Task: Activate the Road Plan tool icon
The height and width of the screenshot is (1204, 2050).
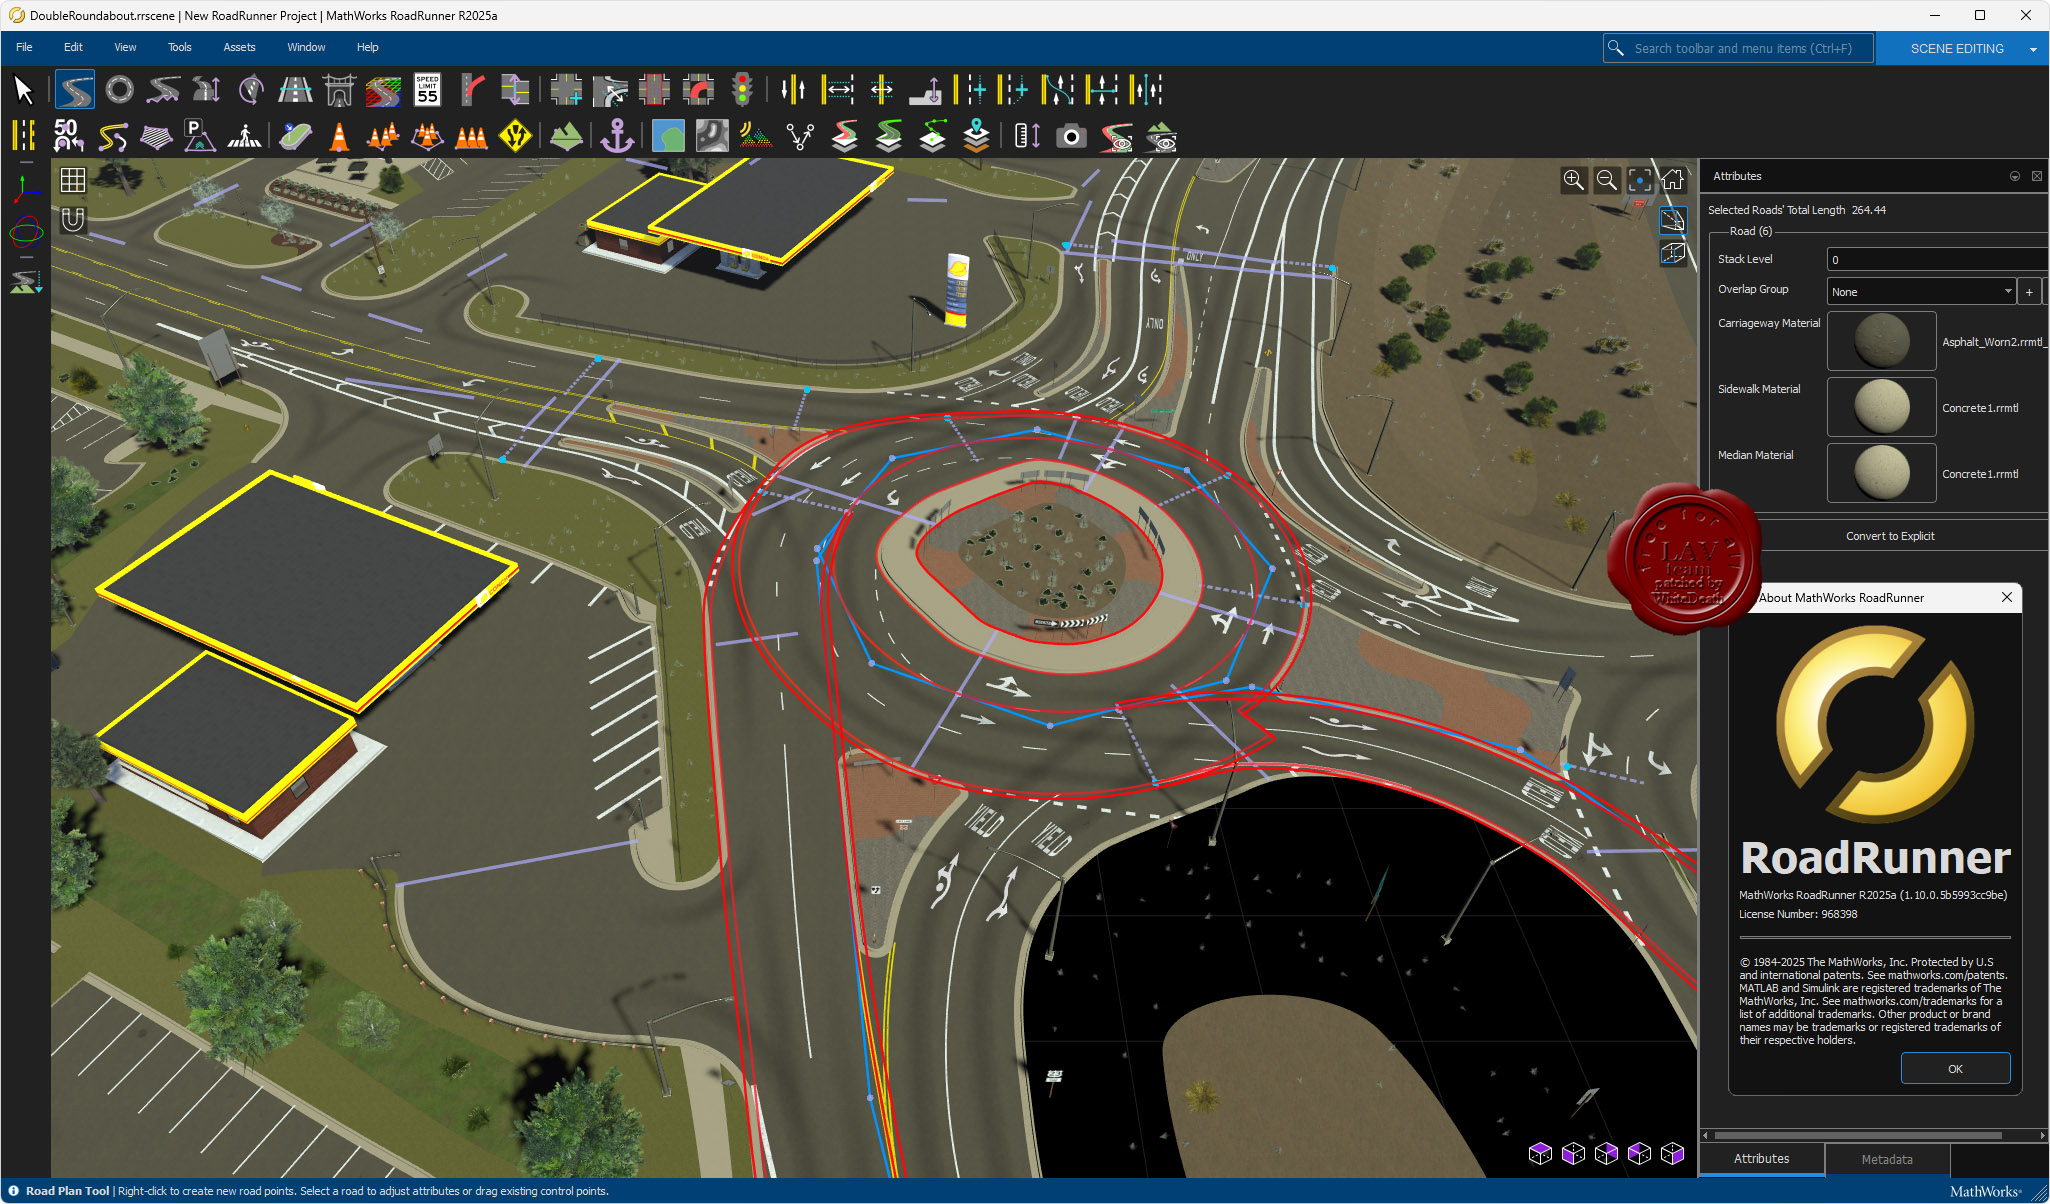Action: coord(75,90)
